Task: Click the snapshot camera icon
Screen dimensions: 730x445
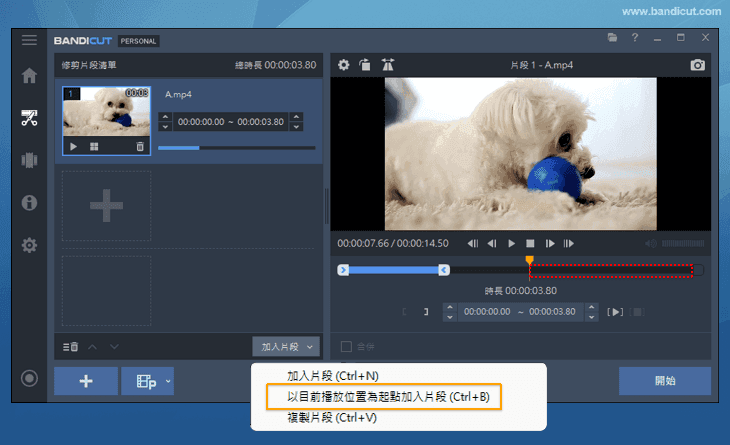Action: pyautogui.click(x=697, y=65)
